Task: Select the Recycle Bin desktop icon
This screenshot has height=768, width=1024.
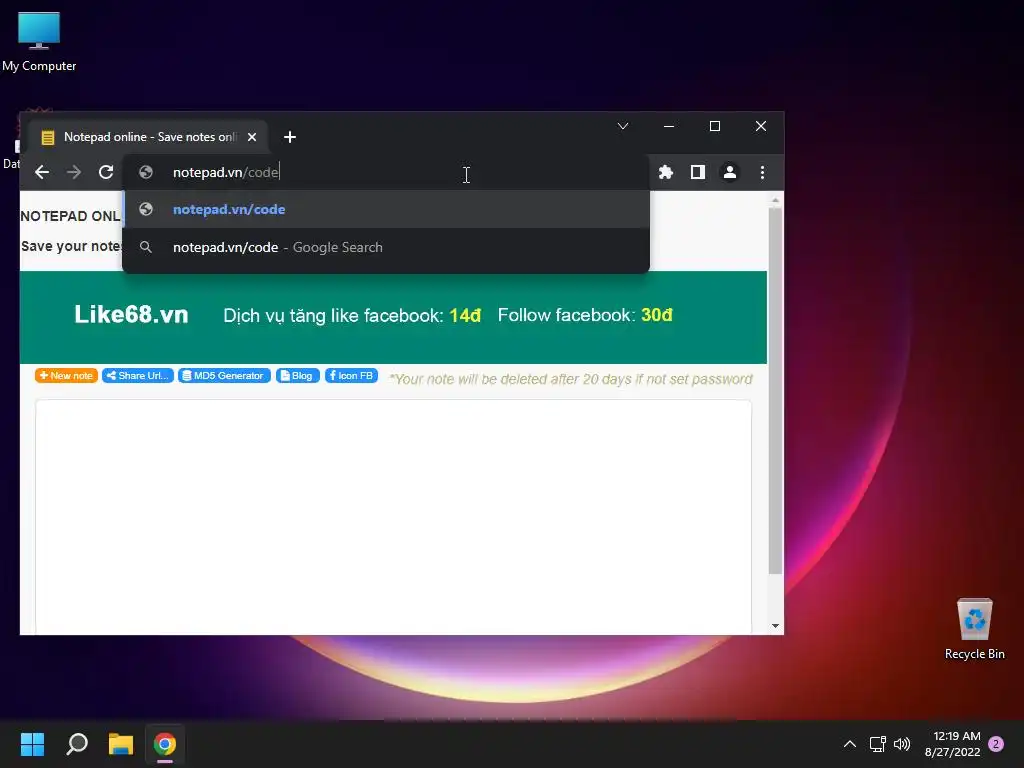Action: [974, 628]
